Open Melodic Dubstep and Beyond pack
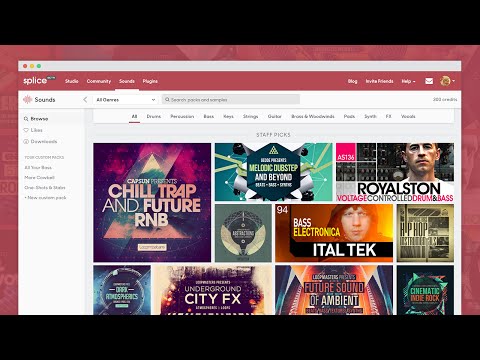The height and width of the screenshot is (360, 480). (274, 172)
